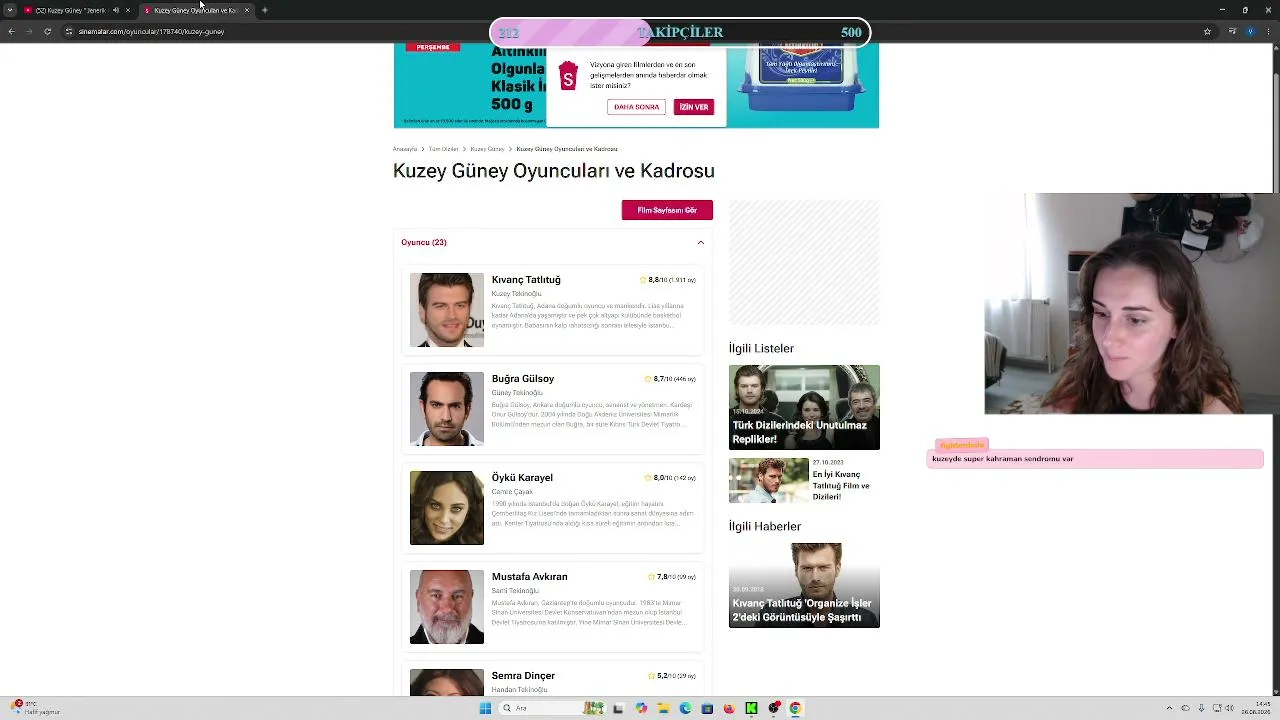Open Buğra Gülsoy's profile name link
This screenshot has height=720, width=1280.
point(523,379)
